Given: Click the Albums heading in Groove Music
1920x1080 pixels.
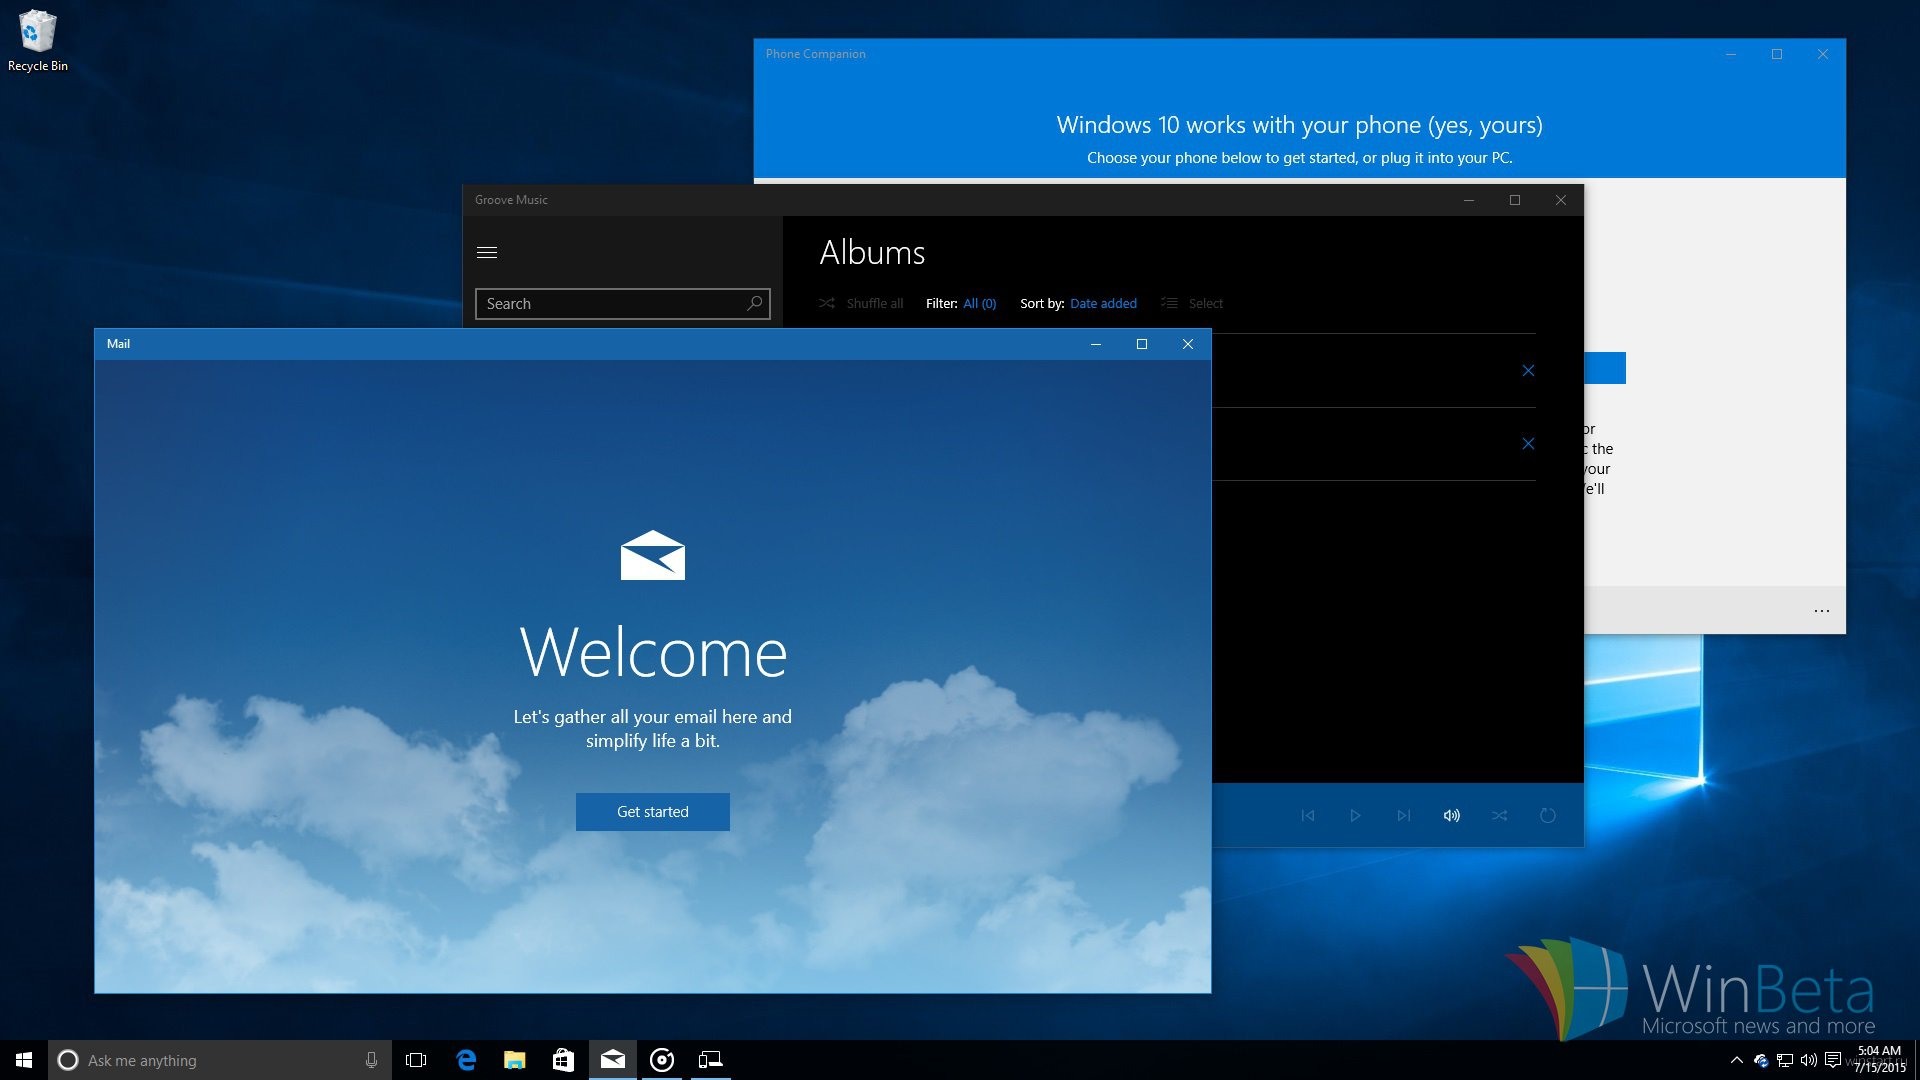Looking at the screenshot, I should click(872, 253).
